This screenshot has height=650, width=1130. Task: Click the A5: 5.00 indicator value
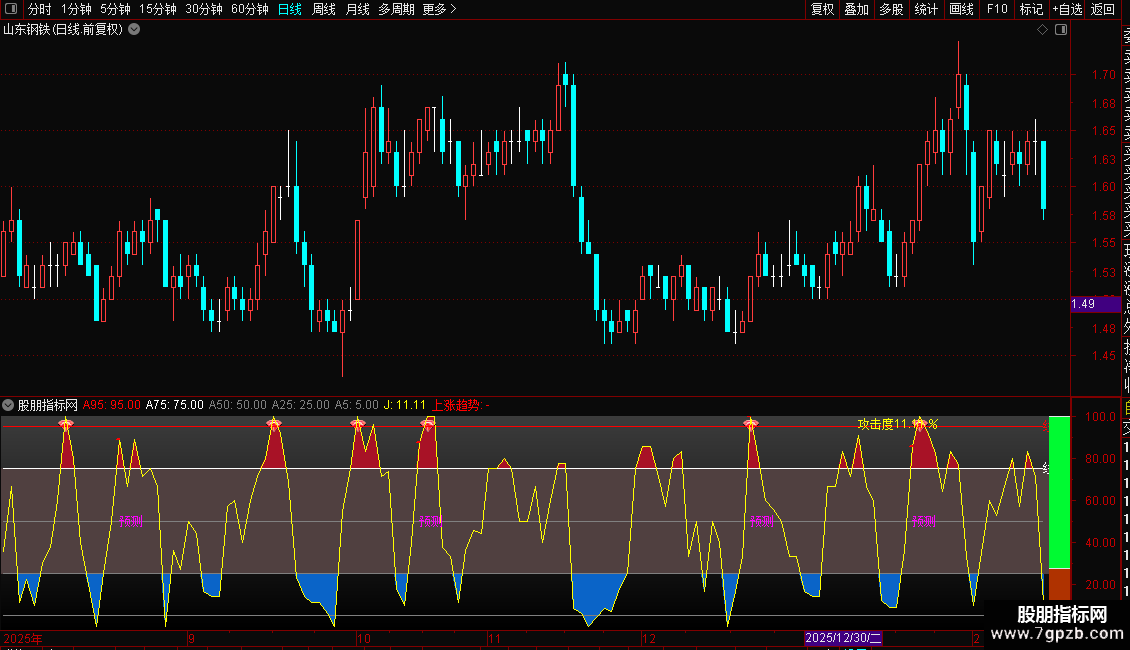coord(357,405)
